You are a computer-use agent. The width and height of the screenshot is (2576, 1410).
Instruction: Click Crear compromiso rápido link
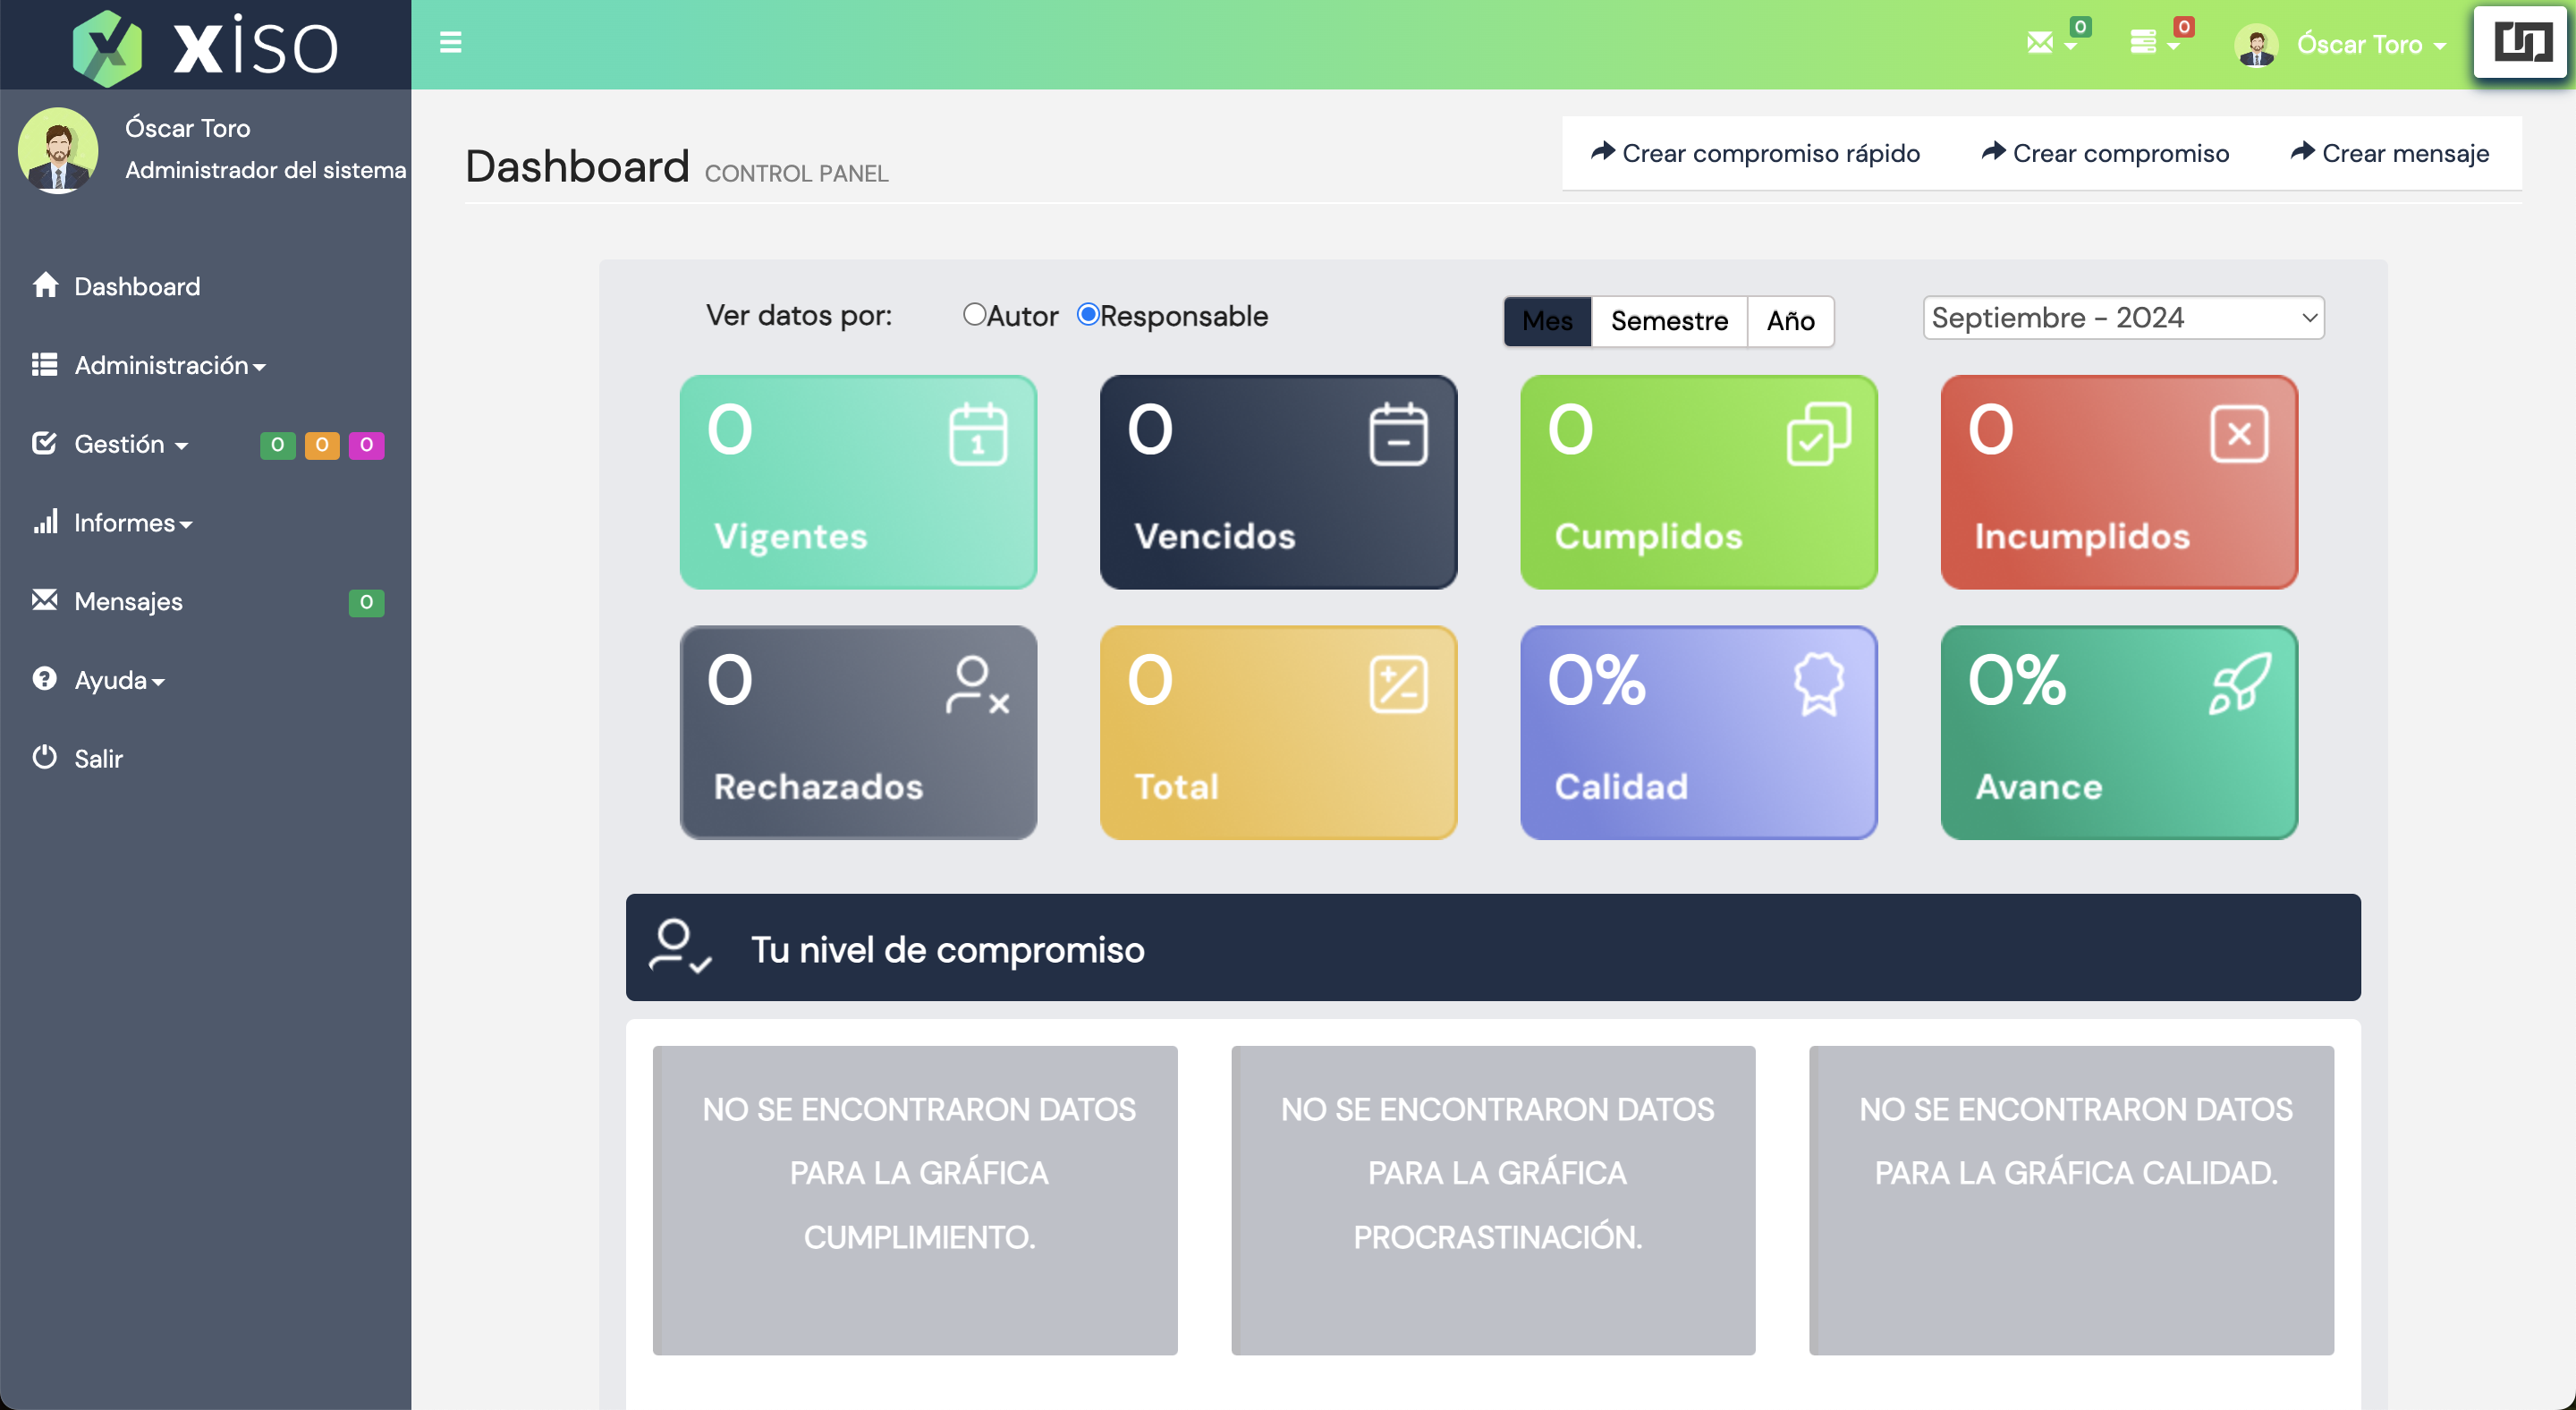1755,153
